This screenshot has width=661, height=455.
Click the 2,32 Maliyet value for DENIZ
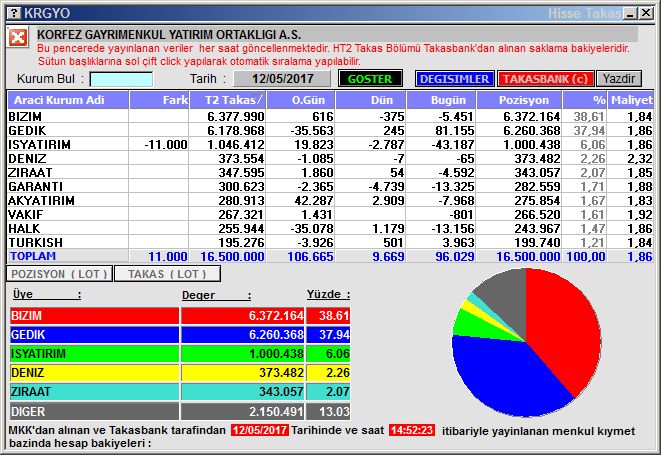click(x=640, y=159)
